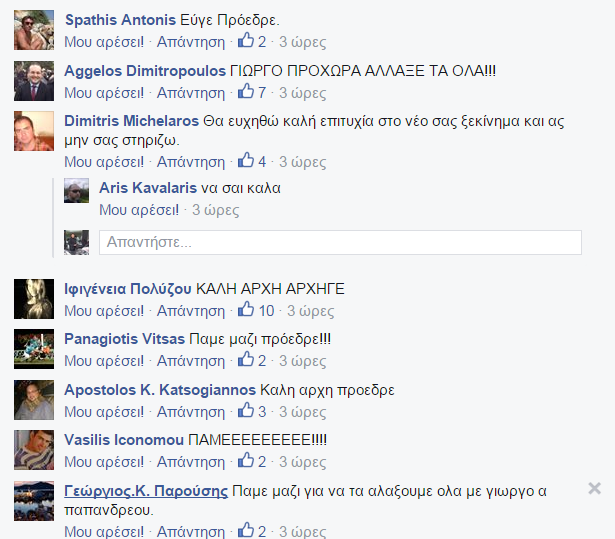Open Aggelos Dimitropoulos profile name link

tap(145, 71)
